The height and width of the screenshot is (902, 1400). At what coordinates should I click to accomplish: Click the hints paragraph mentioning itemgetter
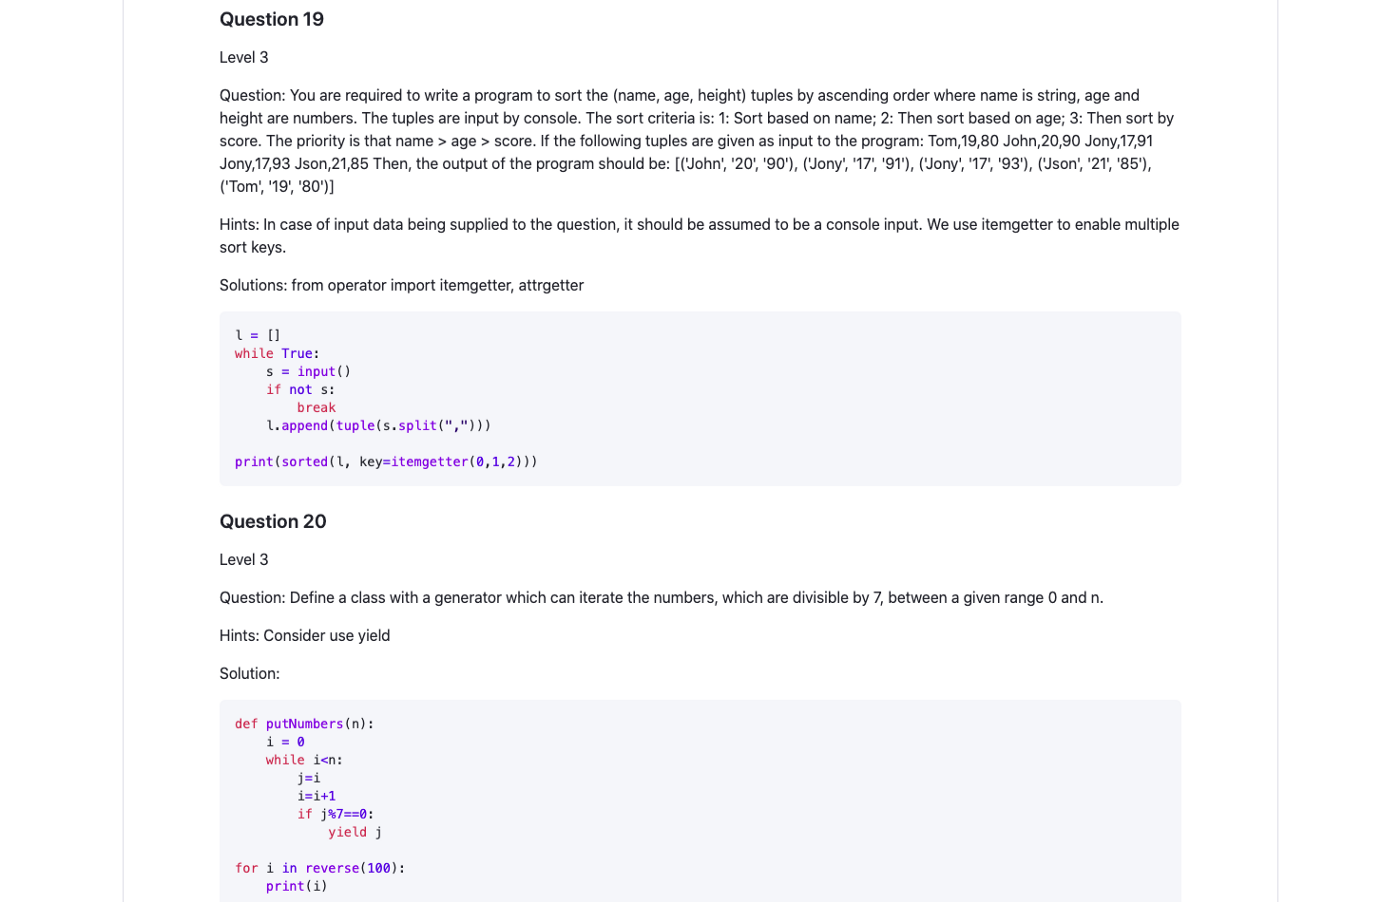click(x=699, y=235)
